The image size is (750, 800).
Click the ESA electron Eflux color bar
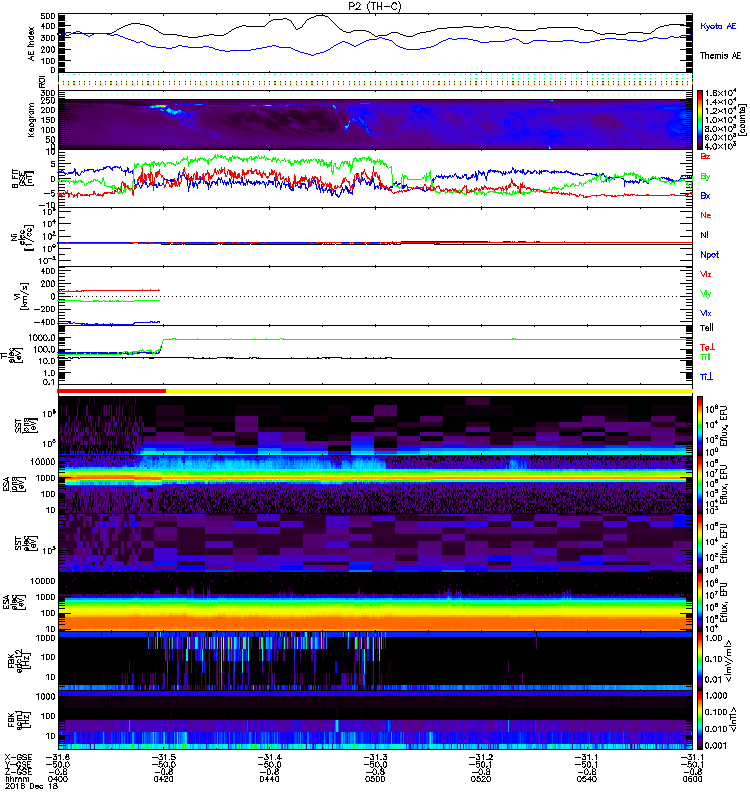[x=700, y=602]
